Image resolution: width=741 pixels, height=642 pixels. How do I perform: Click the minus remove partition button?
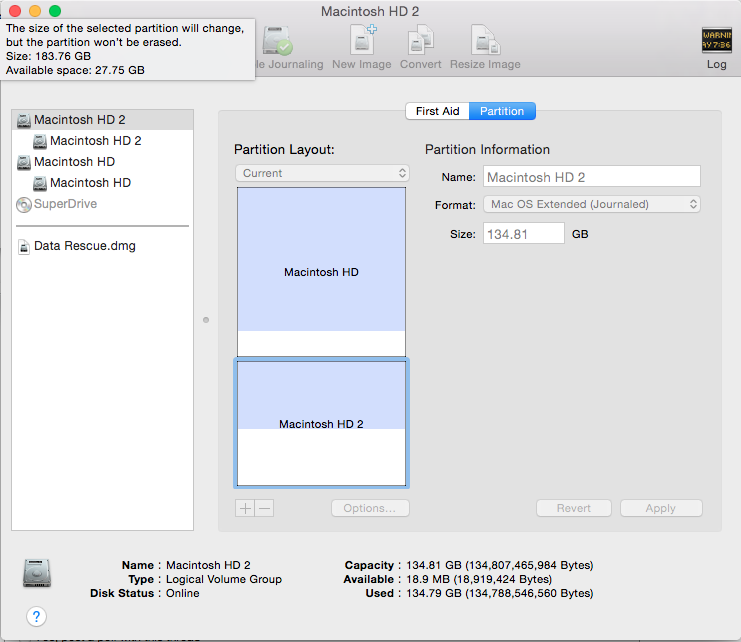click(x=265, y=508)
